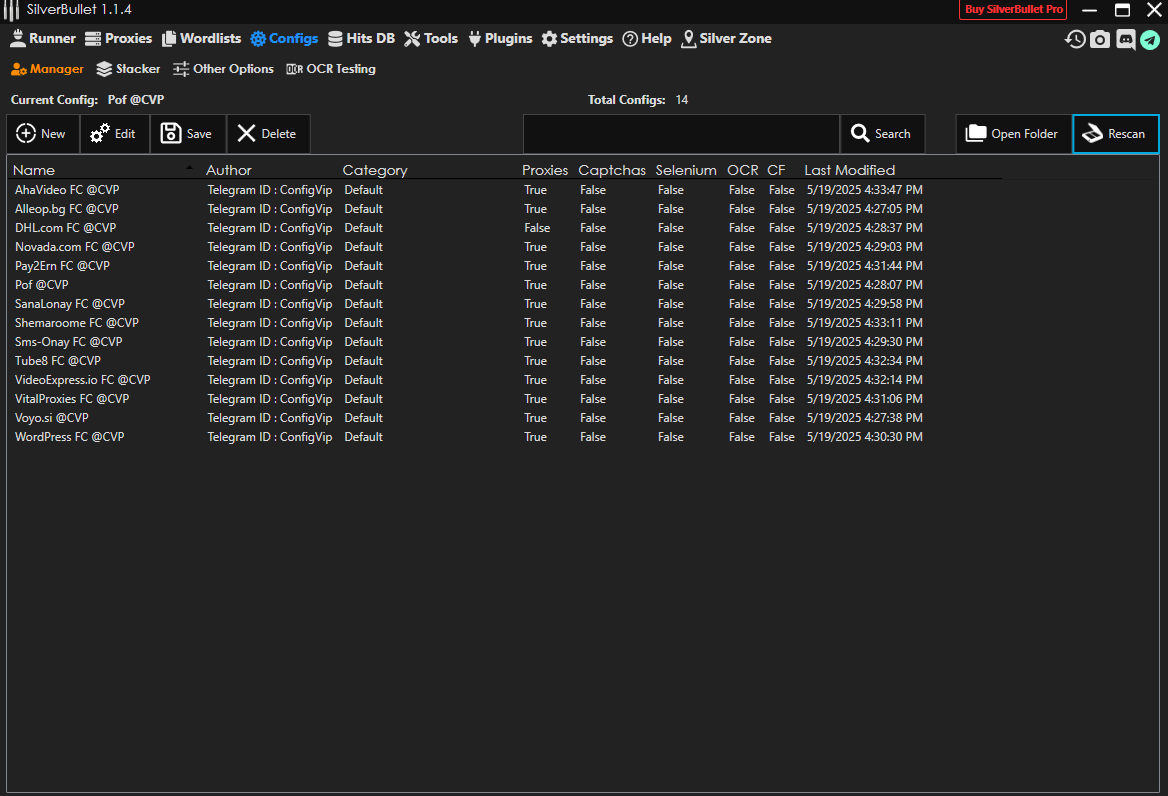Delete the selected config
The image size is (1168, 796).
[x=268, y=134]
